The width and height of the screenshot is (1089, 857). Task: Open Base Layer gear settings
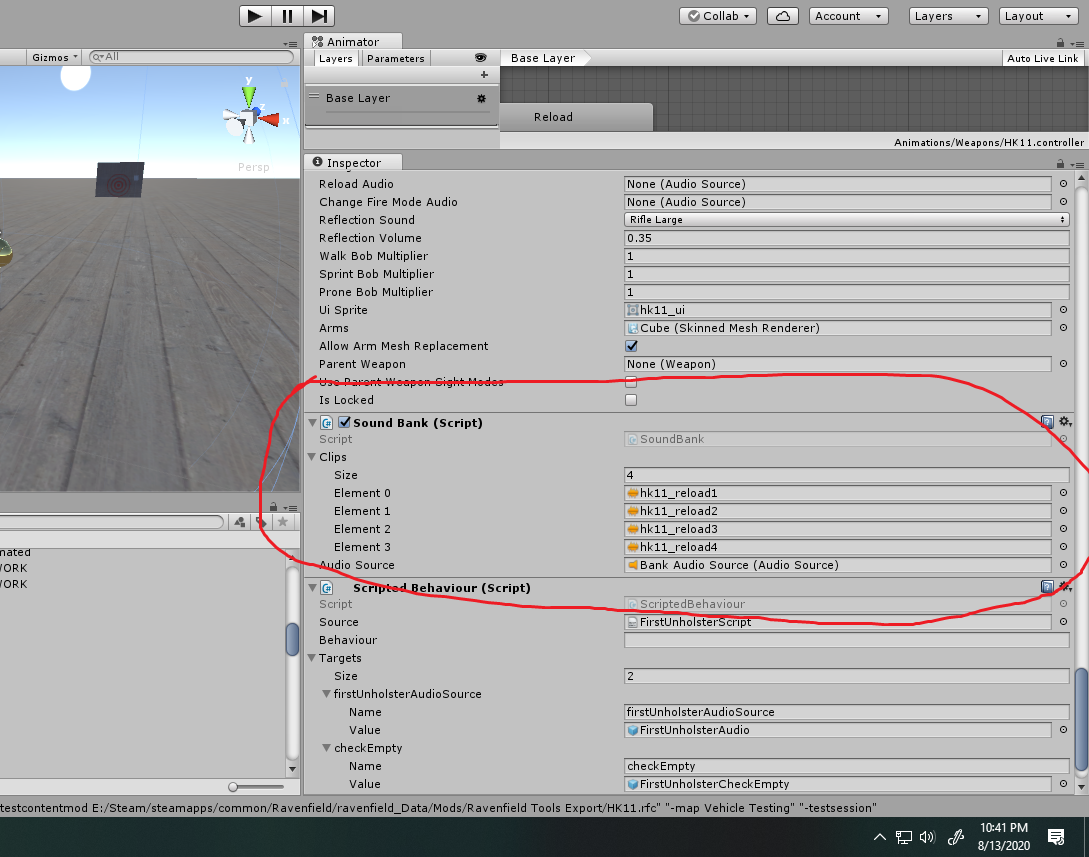481,99
